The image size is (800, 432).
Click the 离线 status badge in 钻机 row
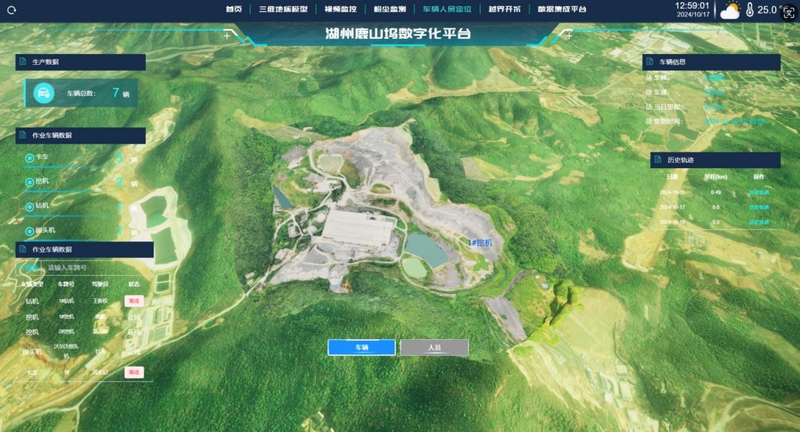pos(134,301)
